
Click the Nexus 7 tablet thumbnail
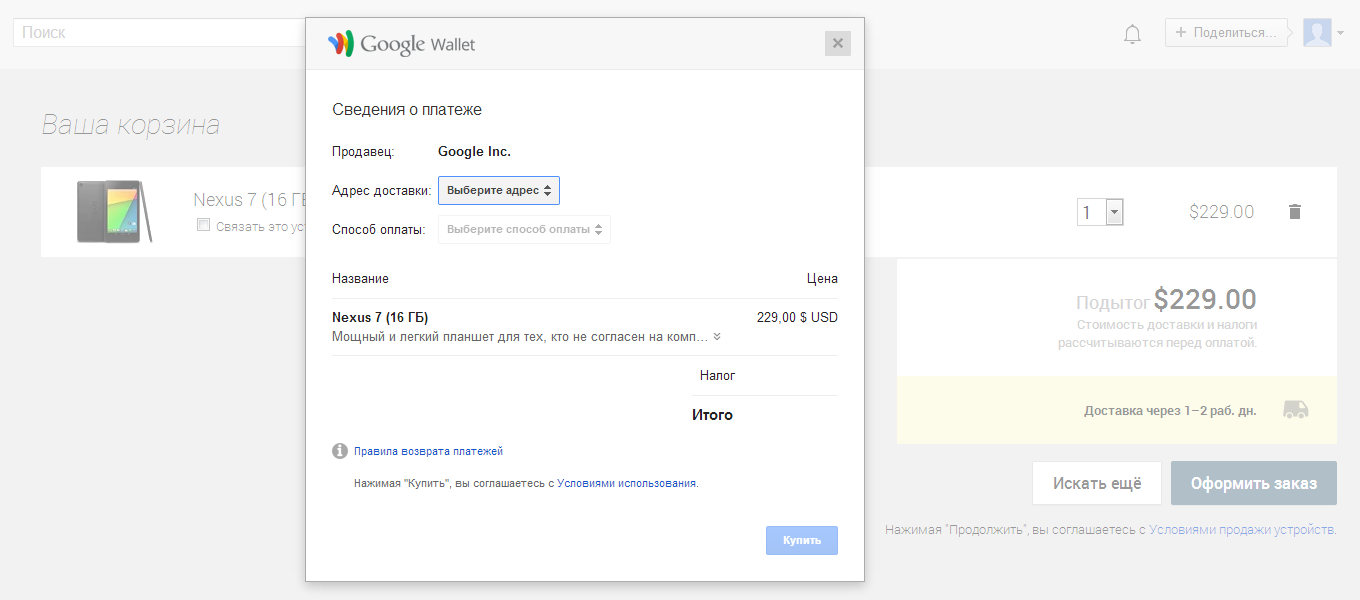tap(114, 212)
